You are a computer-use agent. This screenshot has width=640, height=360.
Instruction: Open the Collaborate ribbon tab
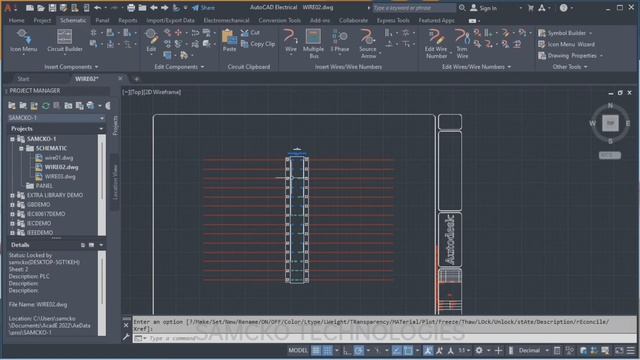pyautogui.click(x=353, y=20)
